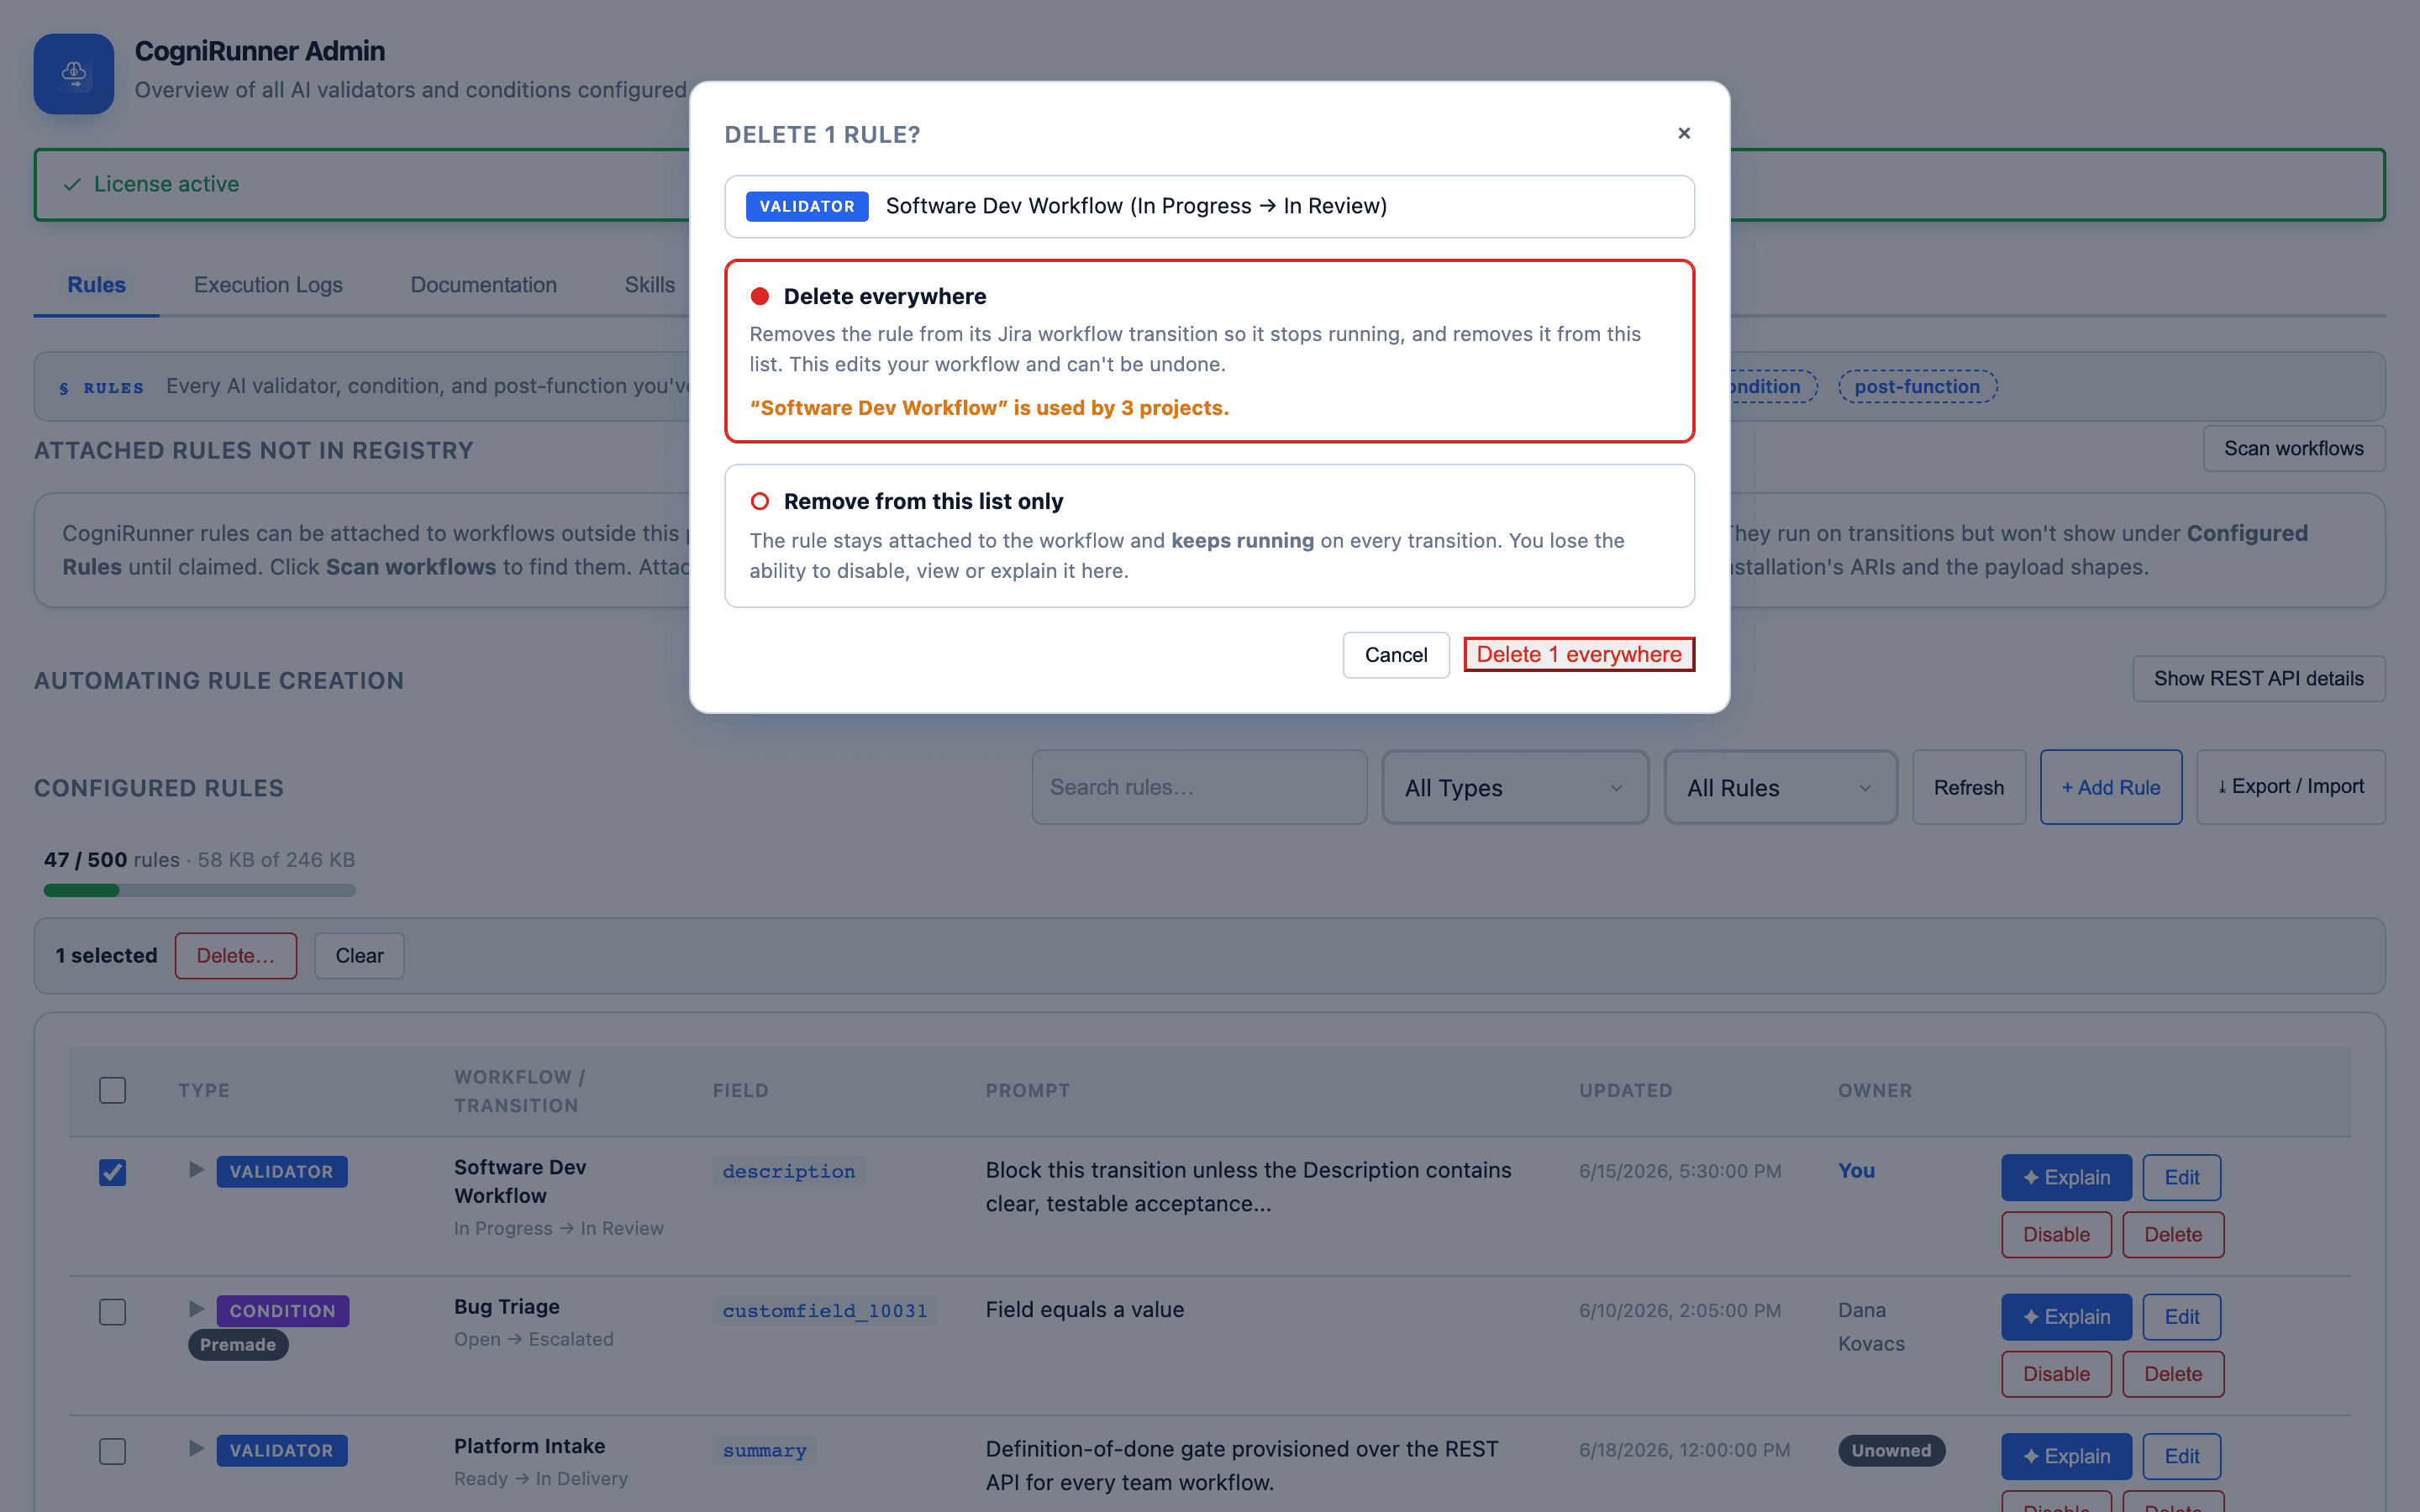Open Export / Import menu
The height and width of the screenshot is (1512, 2420).
(2291, 787)
